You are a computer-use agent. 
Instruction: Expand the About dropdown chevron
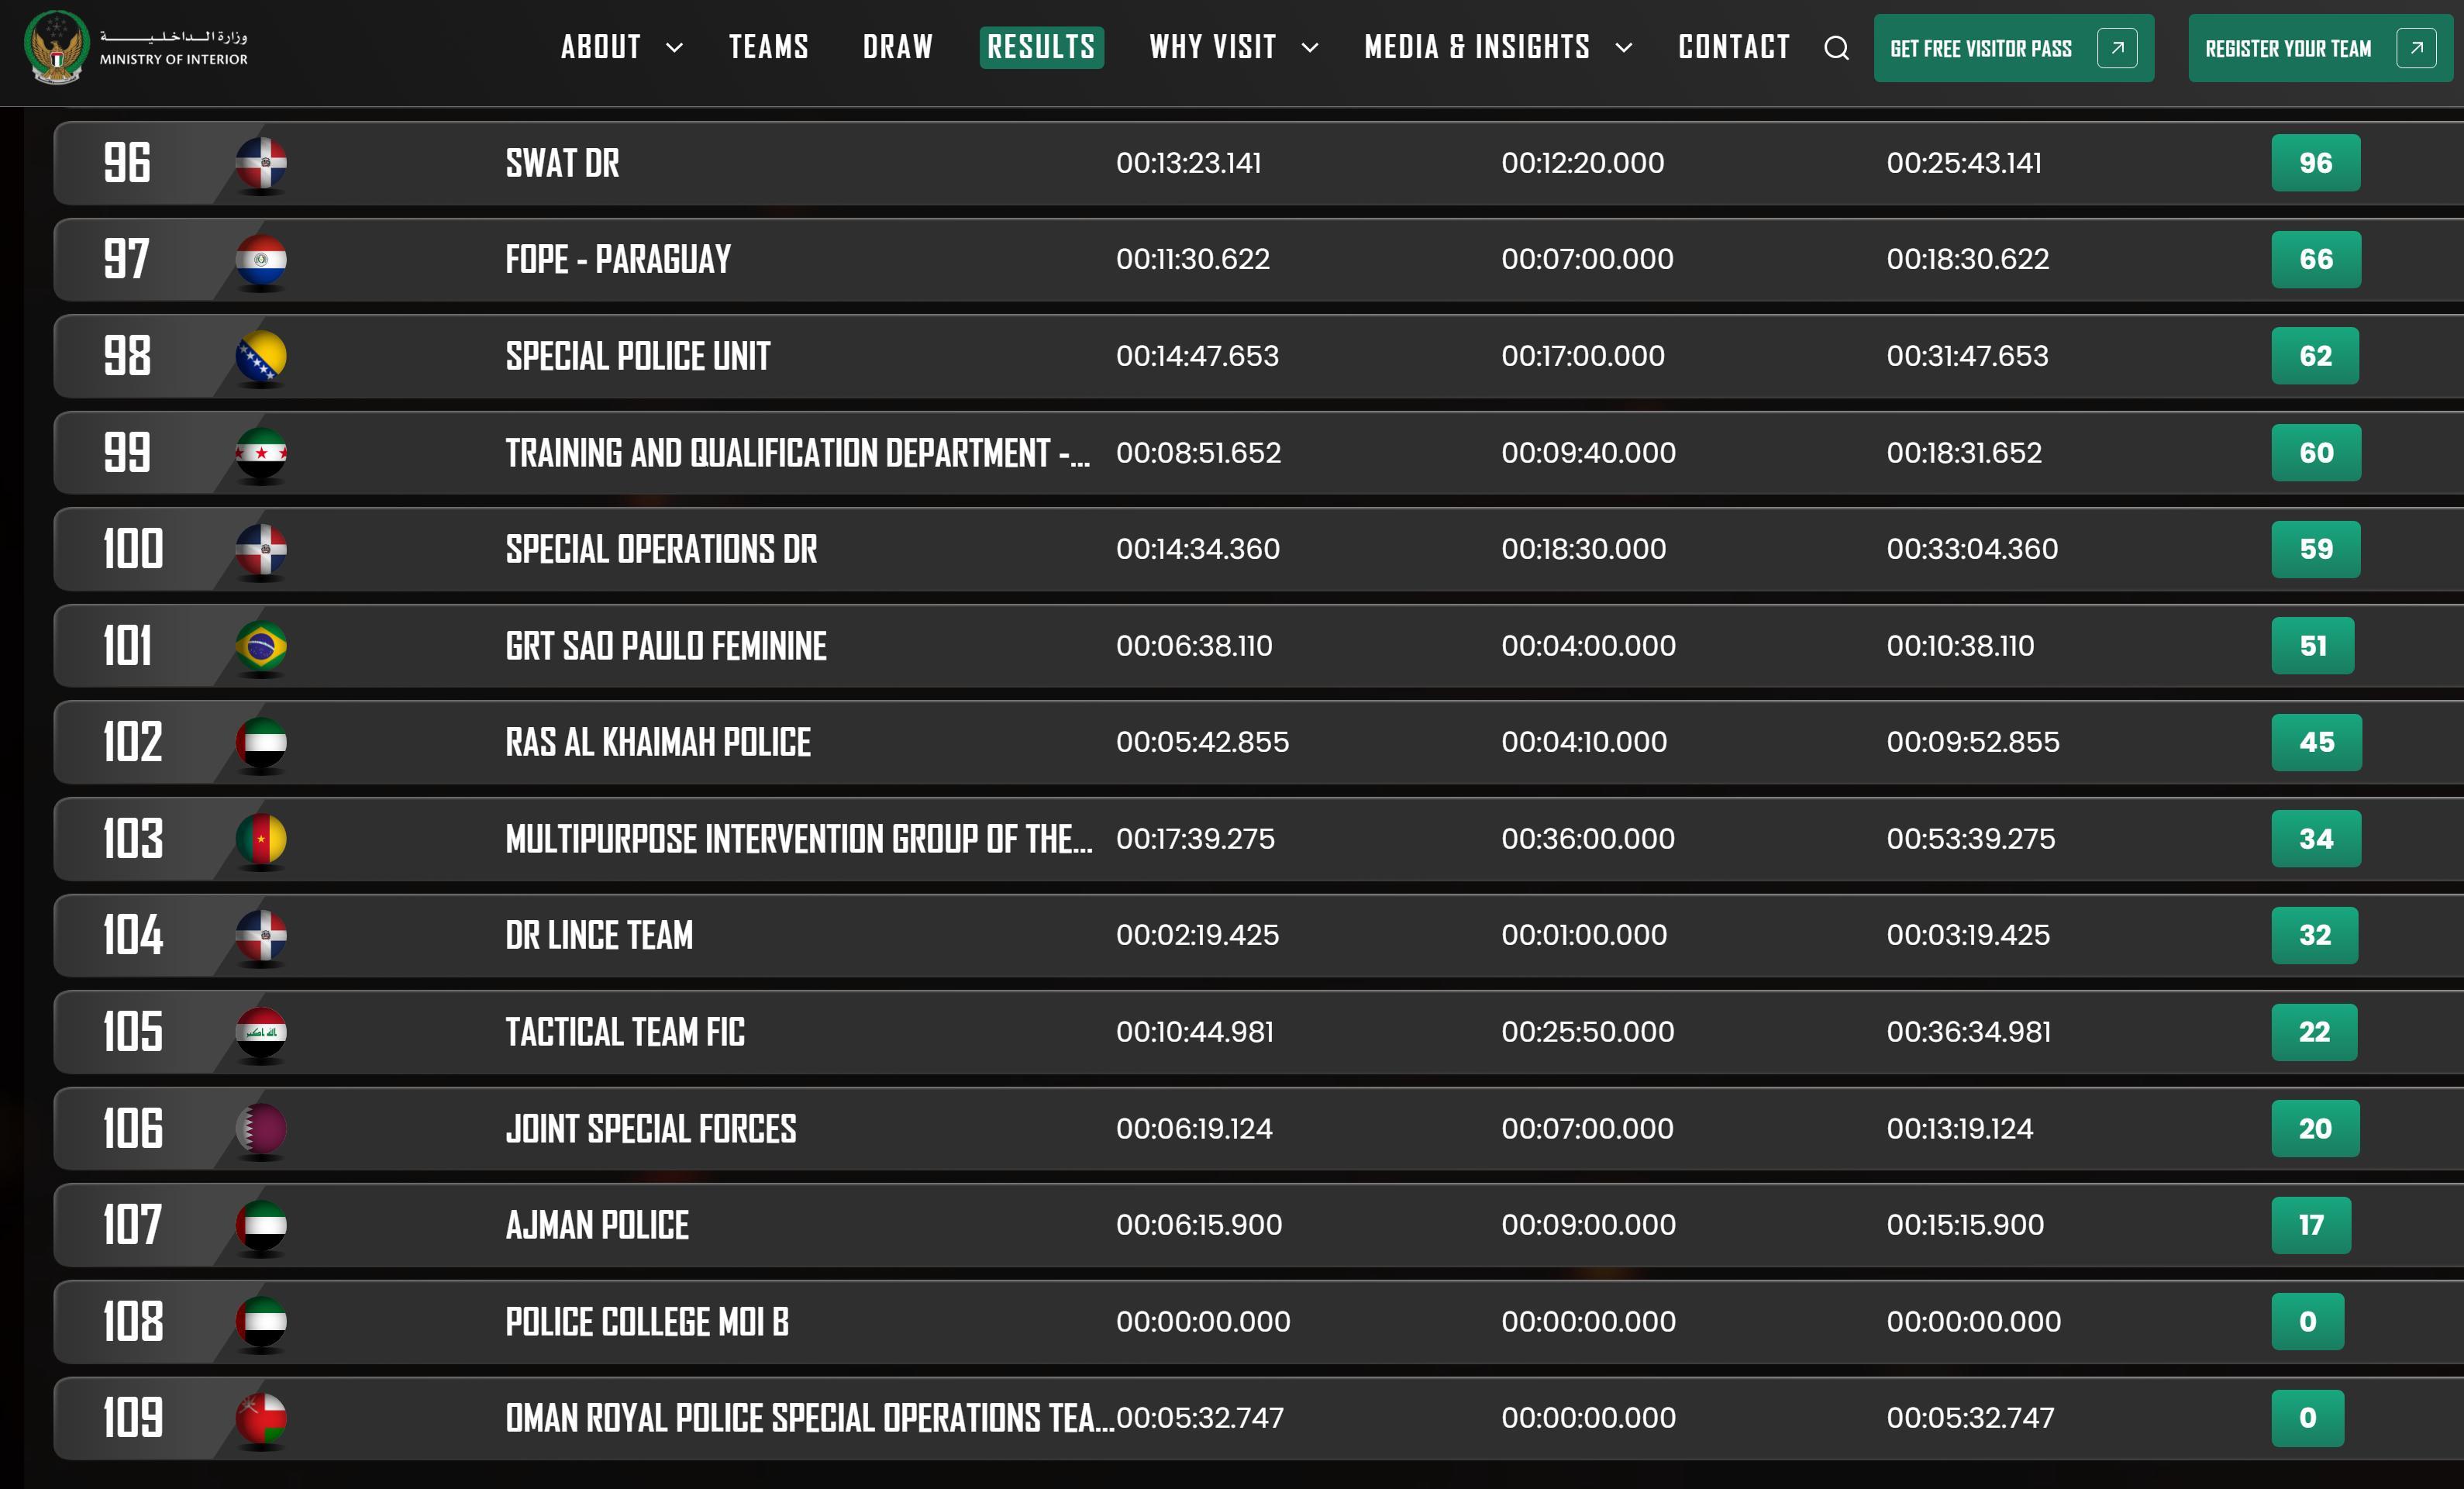(675, 48)
